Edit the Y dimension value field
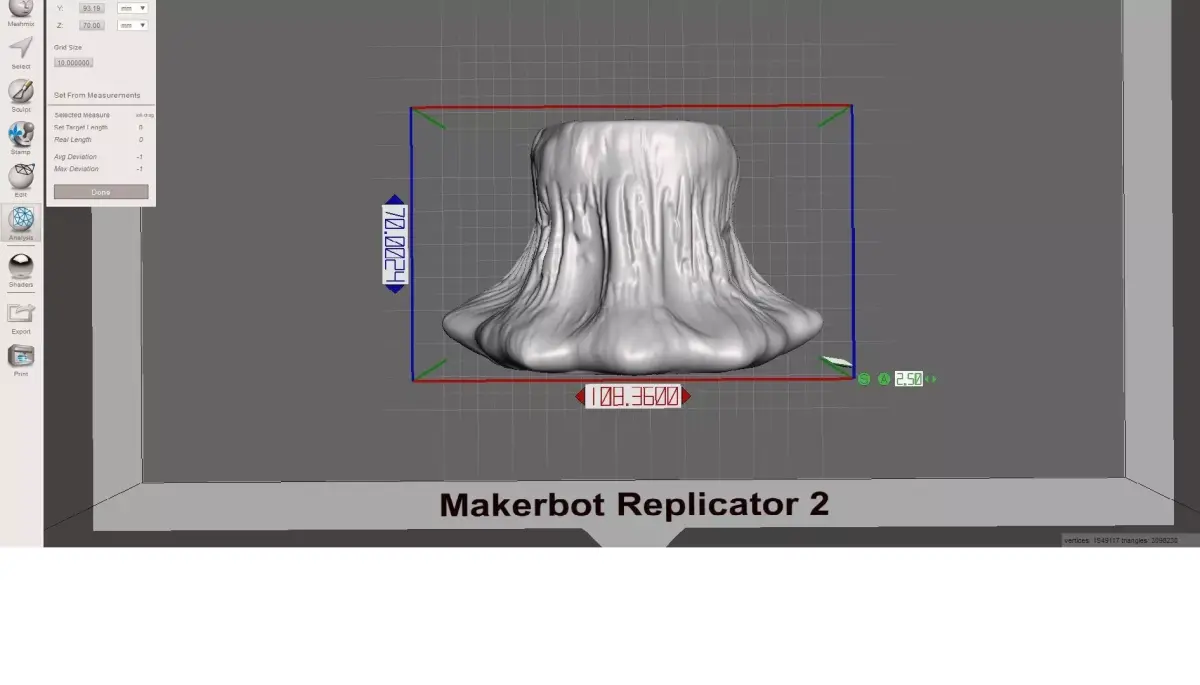This screenshot has width=1200, height=685. tap(91, 7)
